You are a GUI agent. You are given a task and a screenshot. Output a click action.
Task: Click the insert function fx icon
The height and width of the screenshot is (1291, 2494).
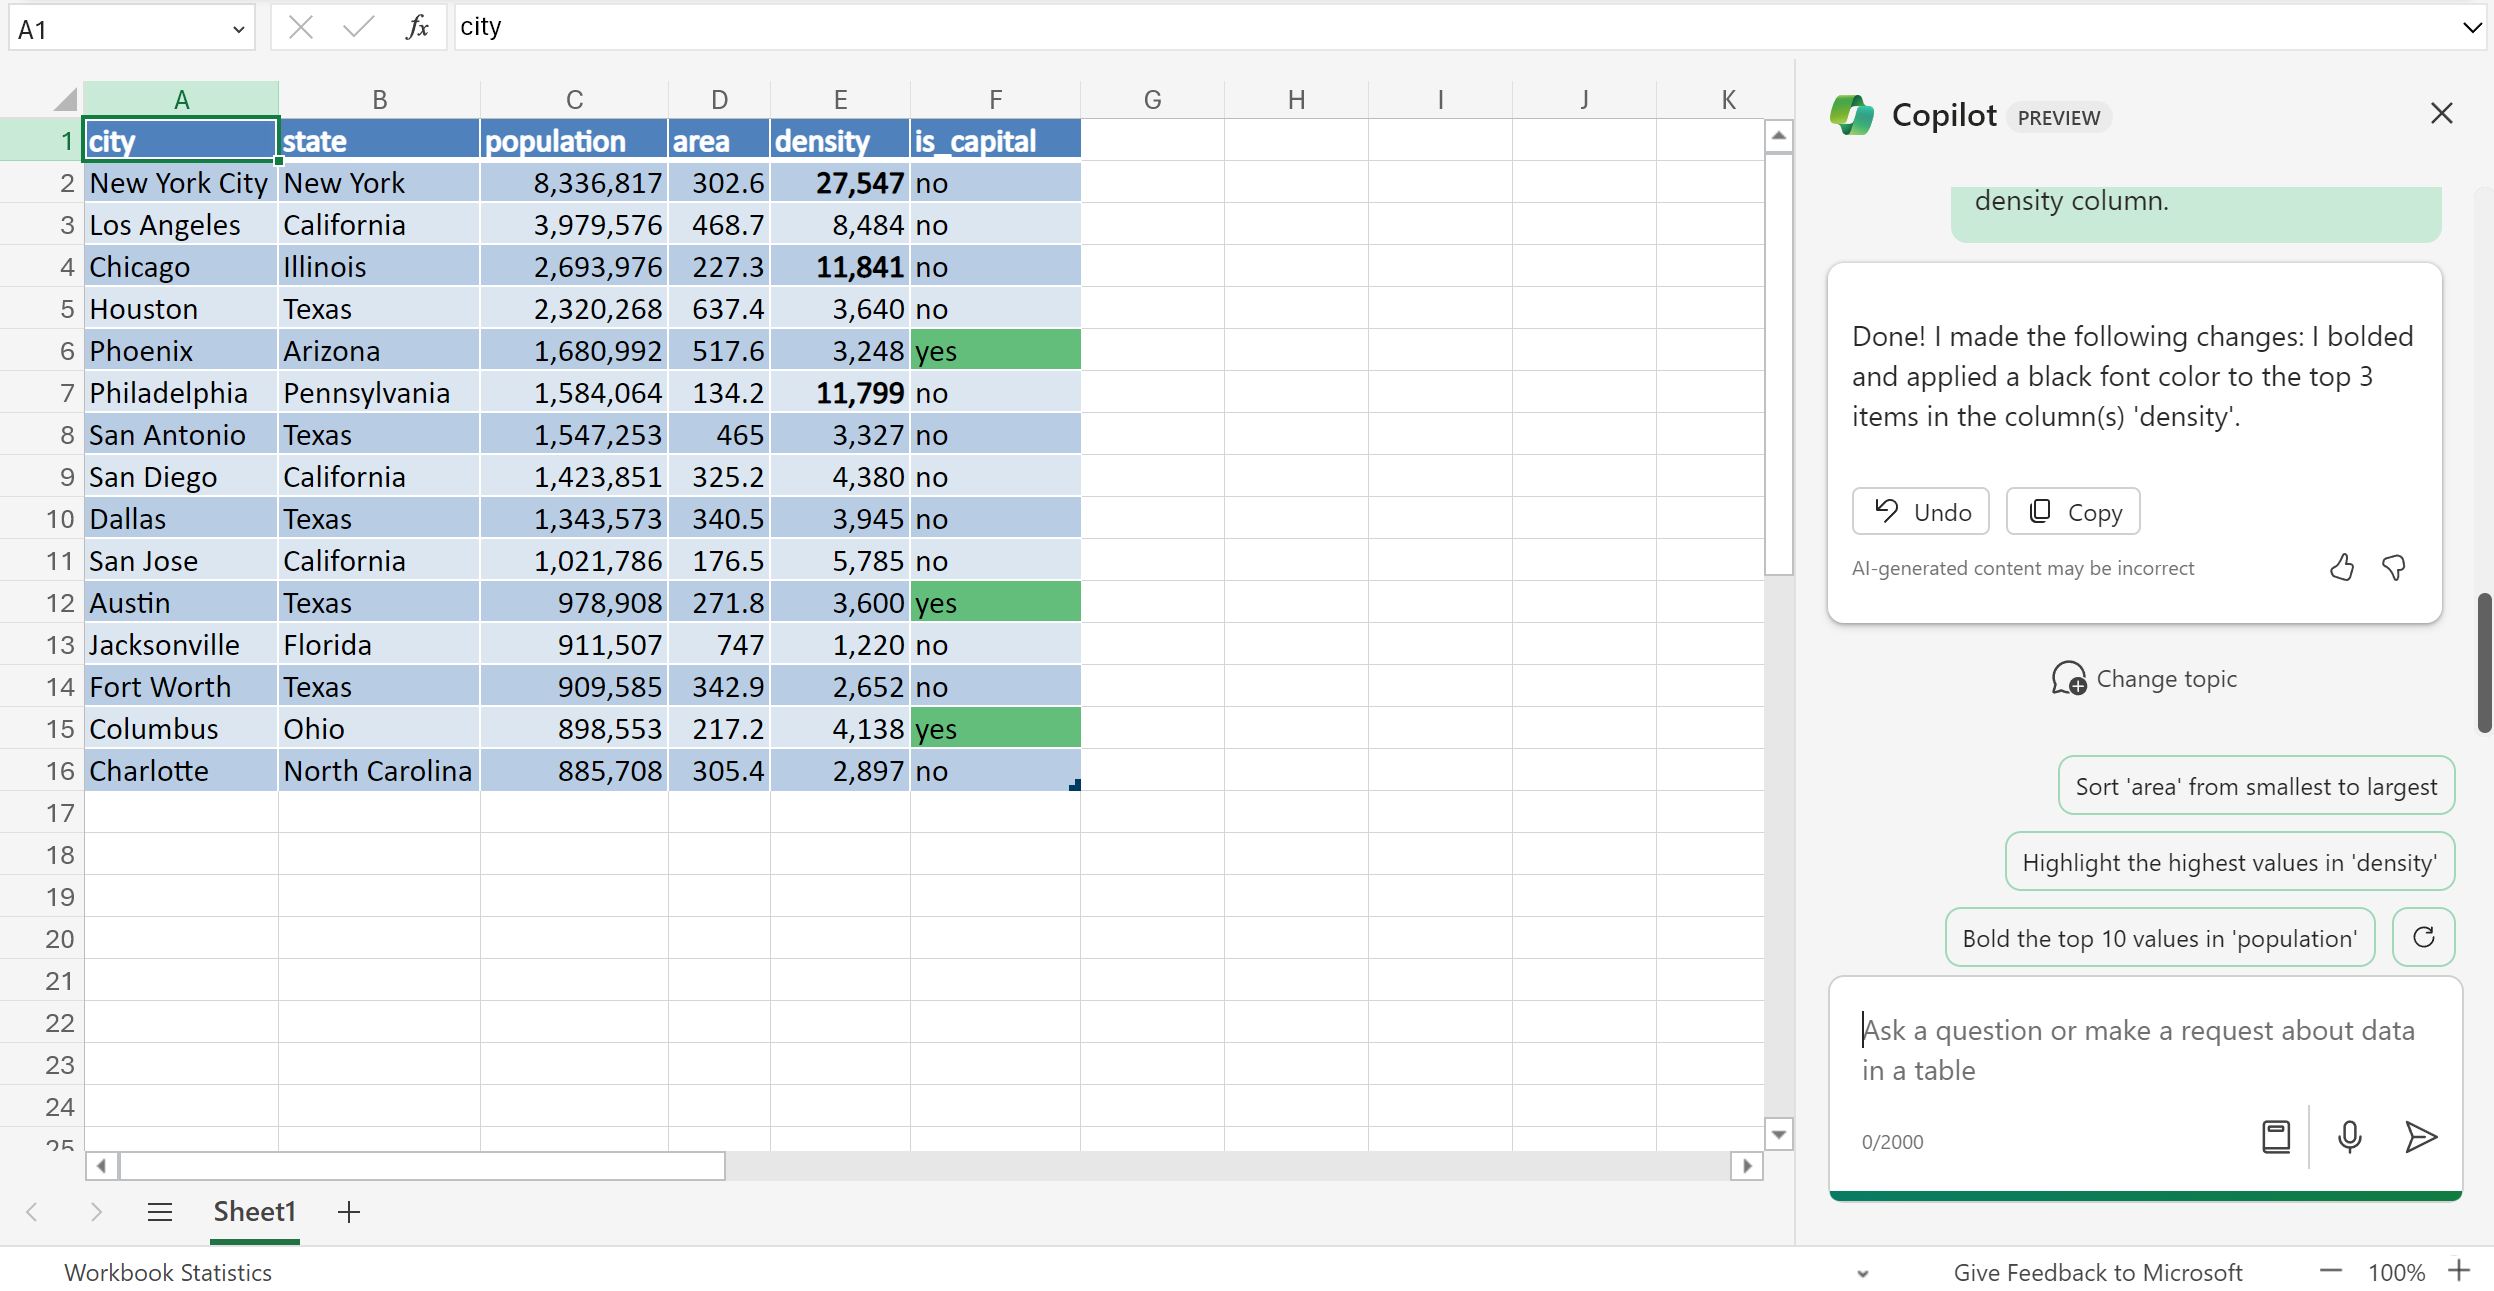click(x=417, y=27)
